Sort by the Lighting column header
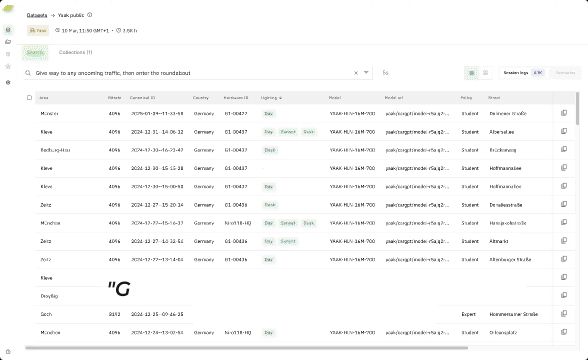The image size is (588, 360). [x=271, y=98]
